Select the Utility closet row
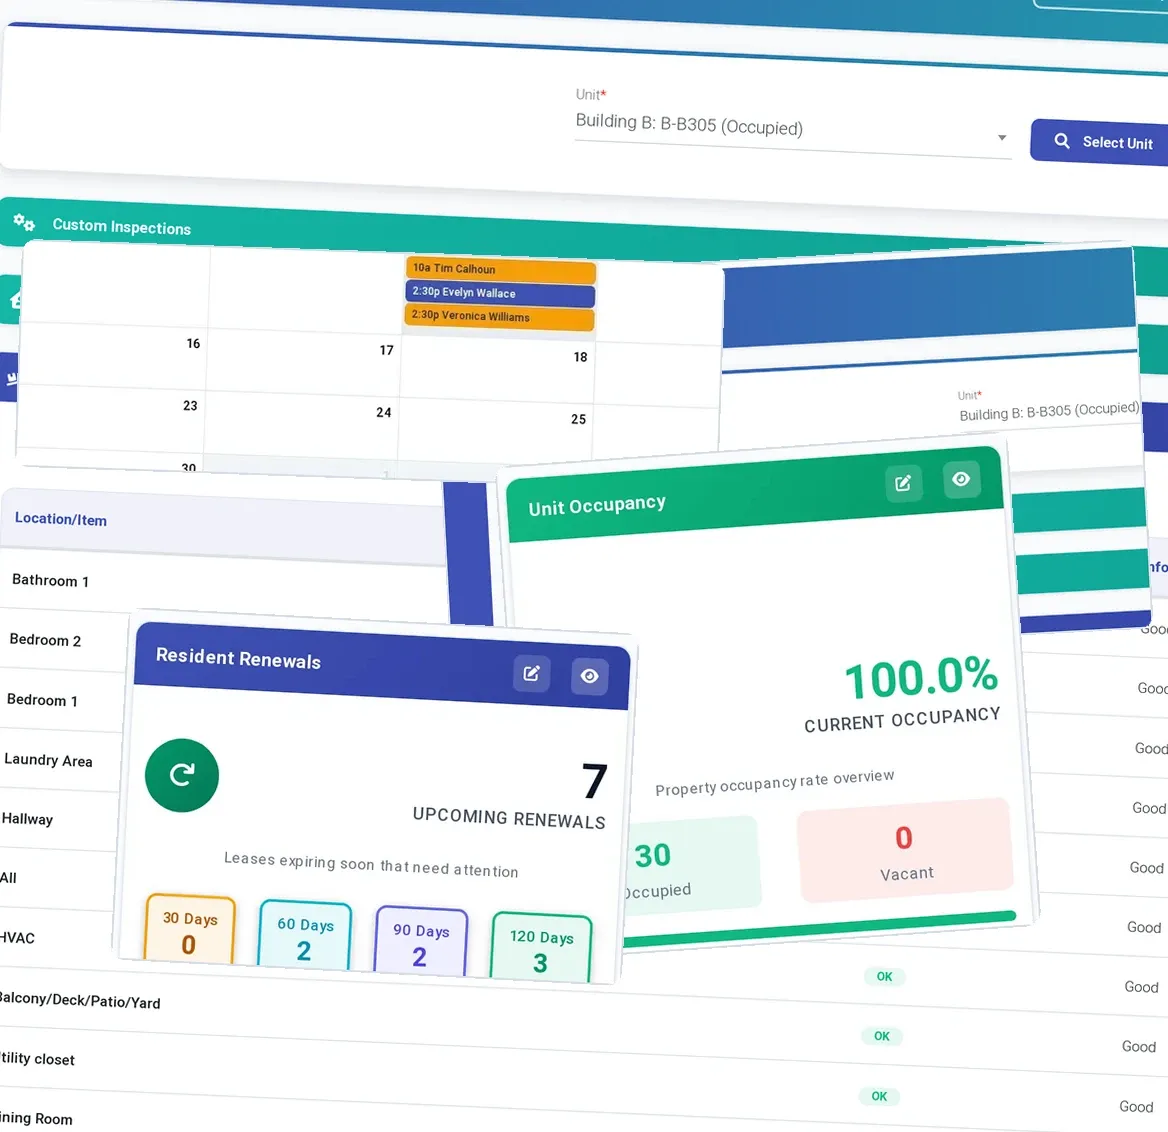This screenshot has width=1168, height=1132. (37, 1058)
